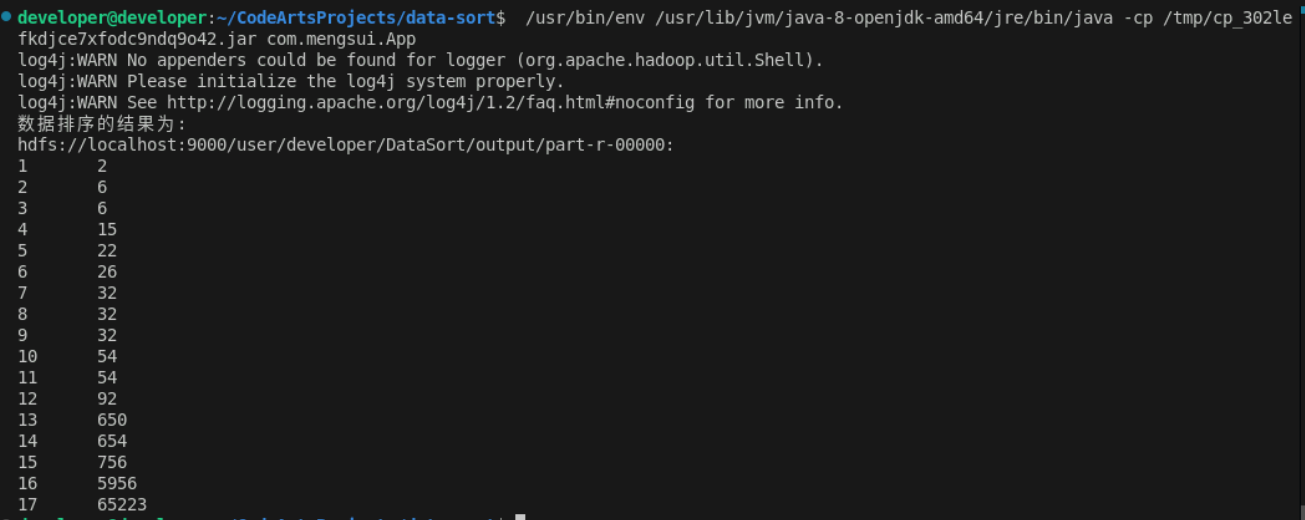Click rank number 5 beside value 22
The image size is (1305, 520).
[x=22, y=251]
